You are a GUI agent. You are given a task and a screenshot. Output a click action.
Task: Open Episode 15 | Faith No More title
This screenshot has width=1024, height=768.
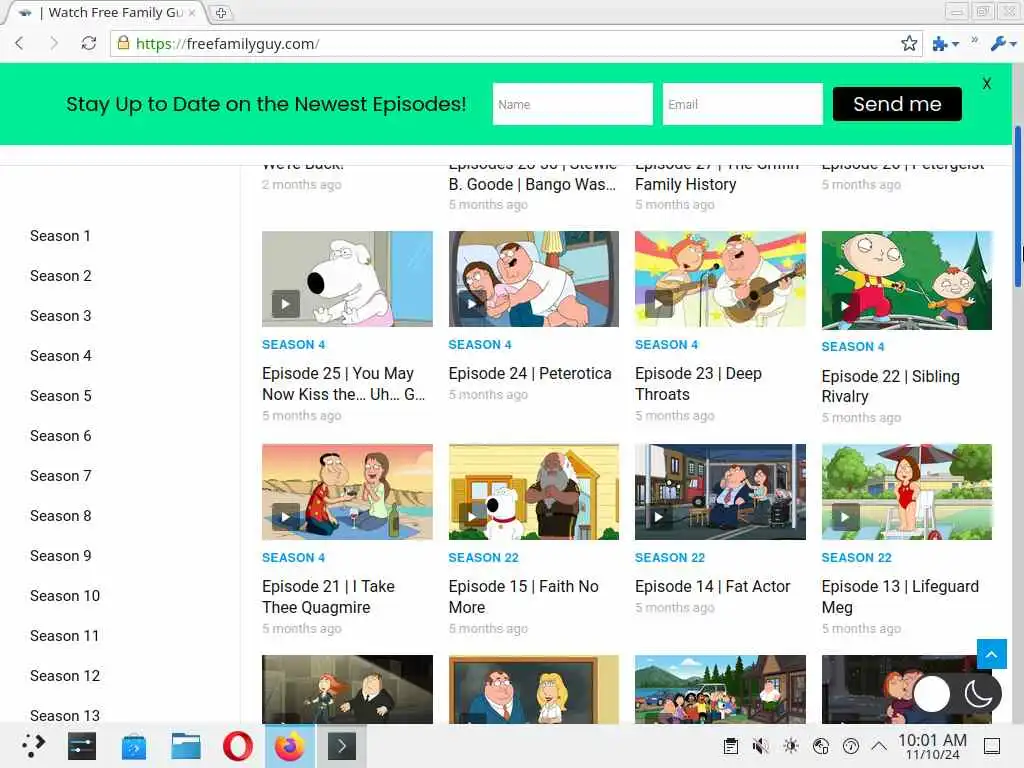(523, 596)
